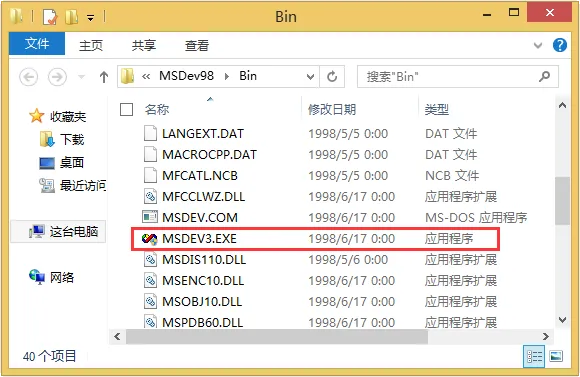580x377 pixels.
Task: Click the blue Help question mark icon
Action: [560, 45]
